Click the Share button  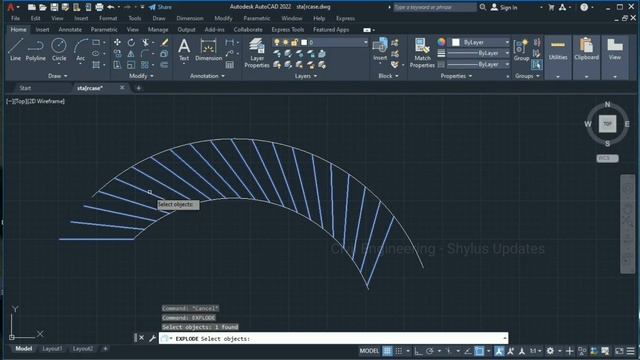click(x=160, y=7)
